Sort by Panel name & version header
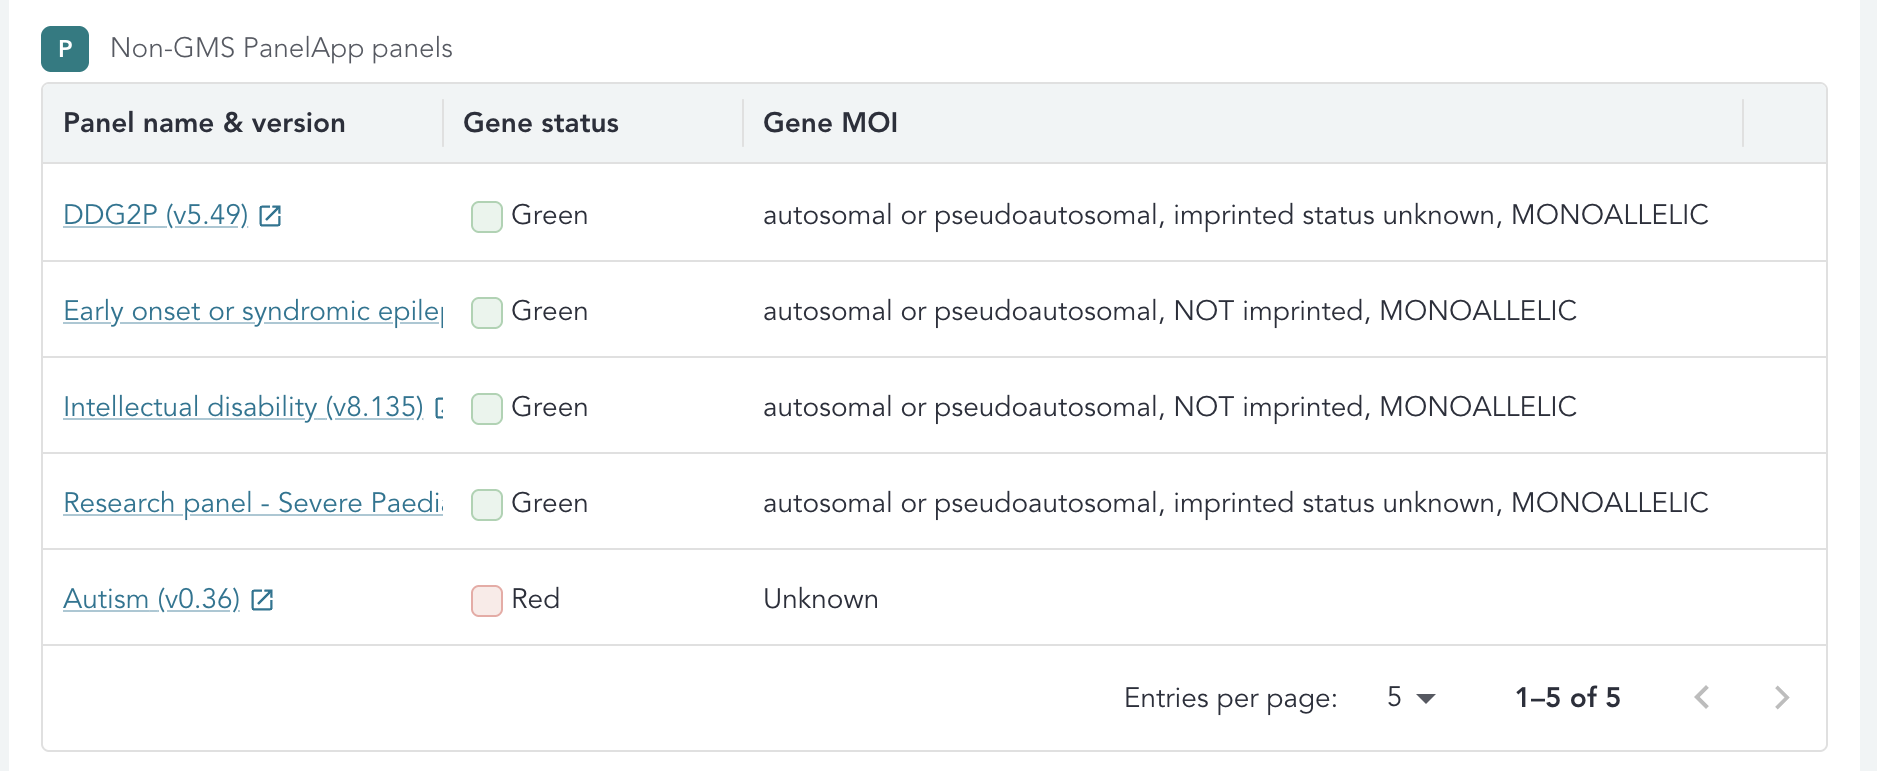This screenshot has height=771, width=1877. [204, 123]
